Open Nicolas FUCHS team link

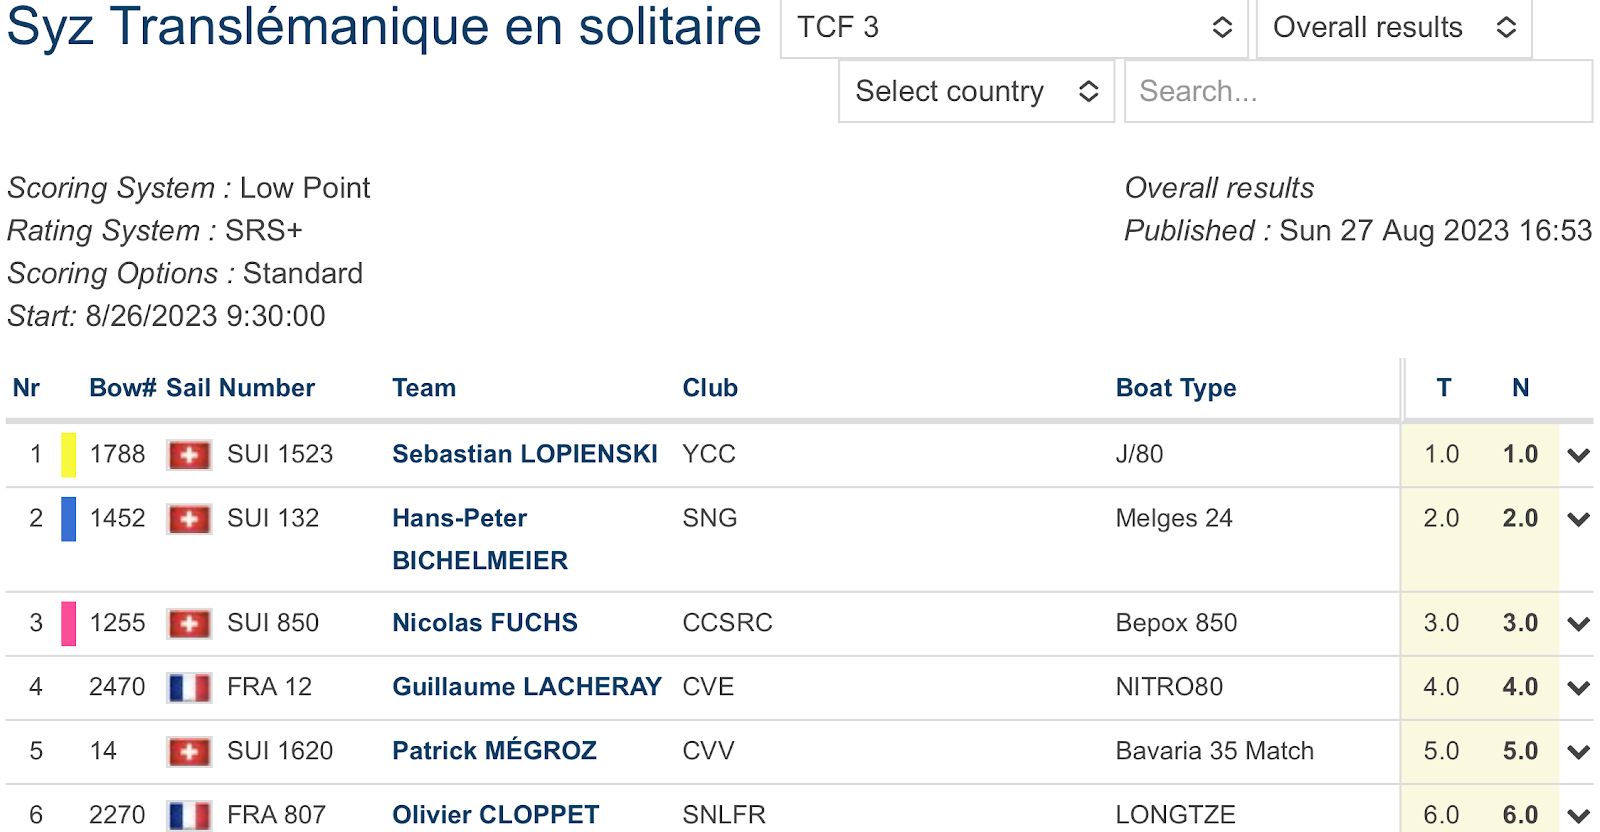(485, 623)
